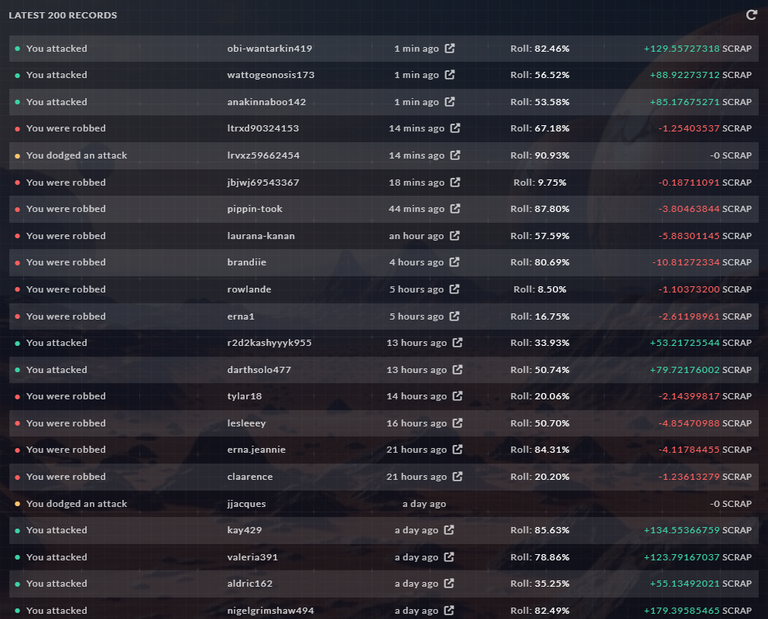Image resolution: width=768 pixels, height=619 pixels.
Task: Open external link for tylar18 robbery
Action: [x=457, y=396]
